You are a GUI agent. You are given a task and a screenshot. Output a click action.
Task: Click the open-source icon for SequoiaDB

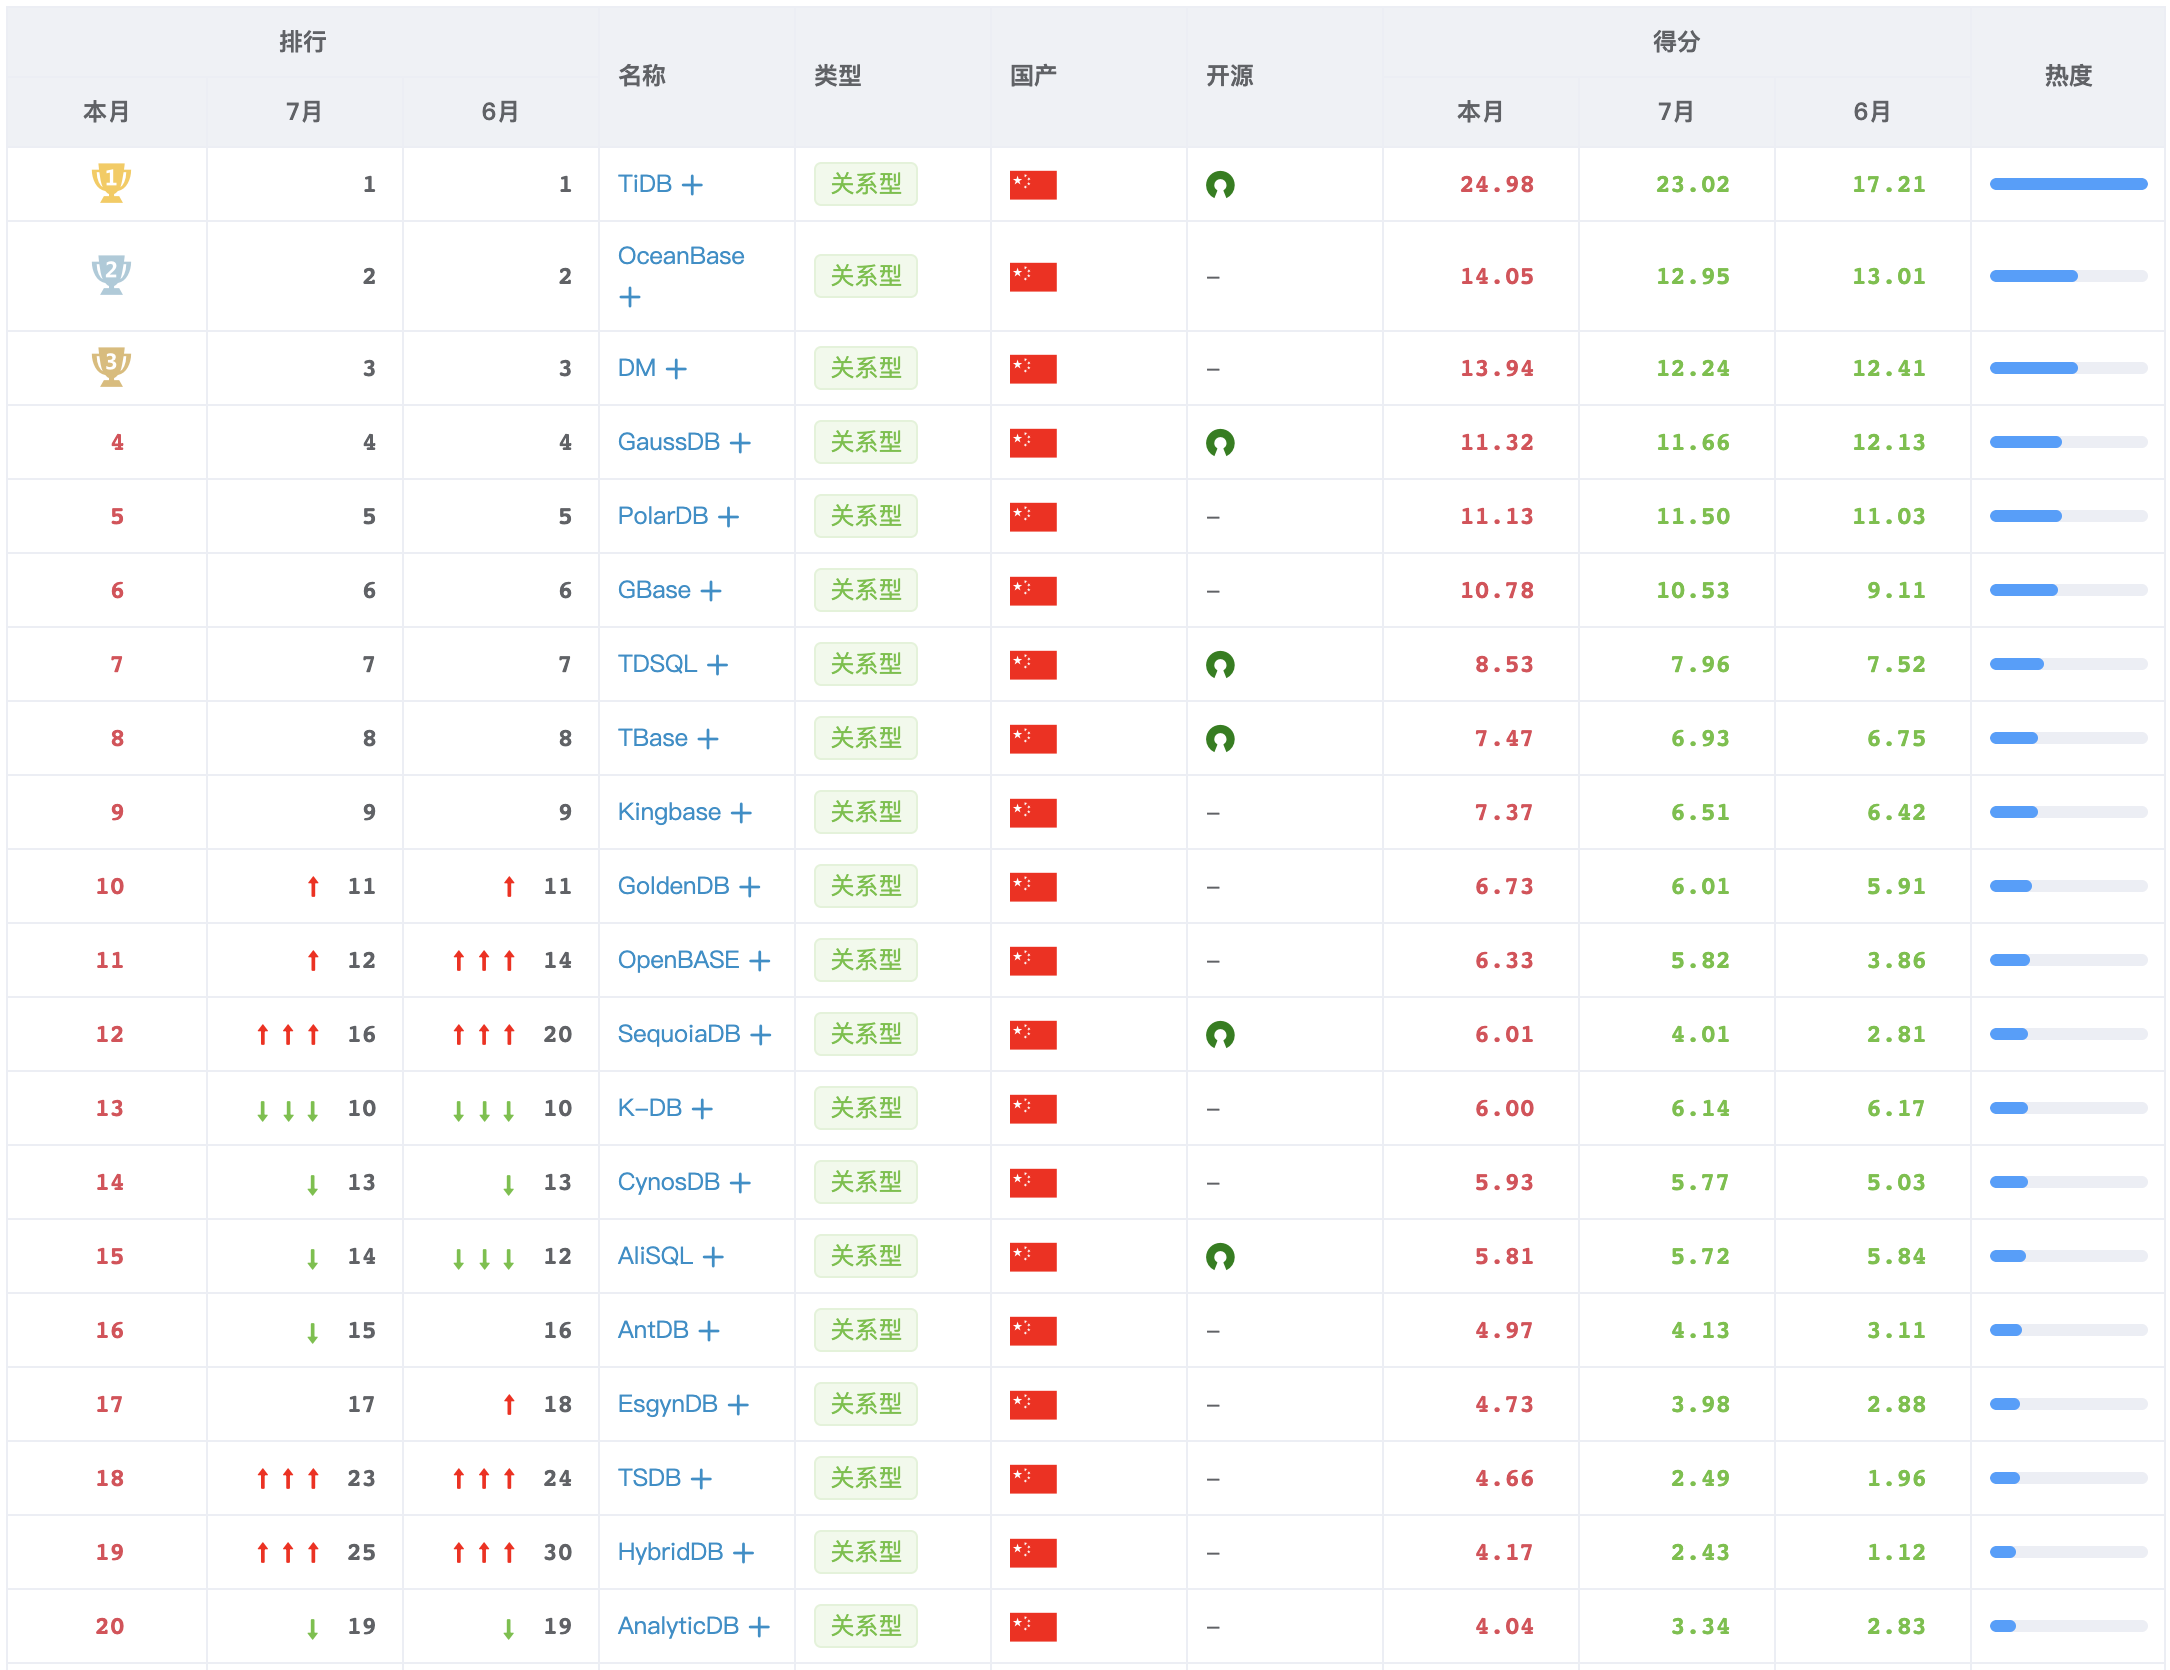(1220, 1034)
